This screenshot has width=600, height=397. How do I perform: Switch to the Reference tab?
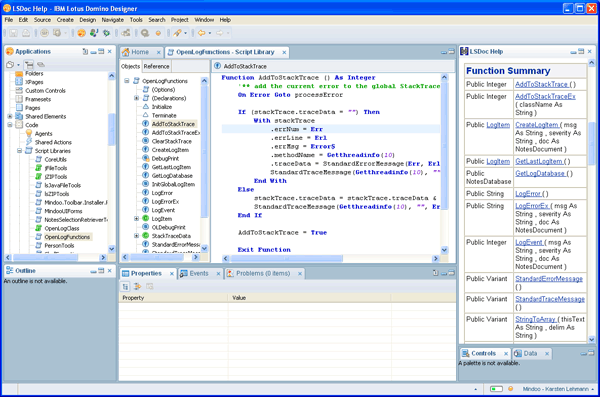coord(157,66)
